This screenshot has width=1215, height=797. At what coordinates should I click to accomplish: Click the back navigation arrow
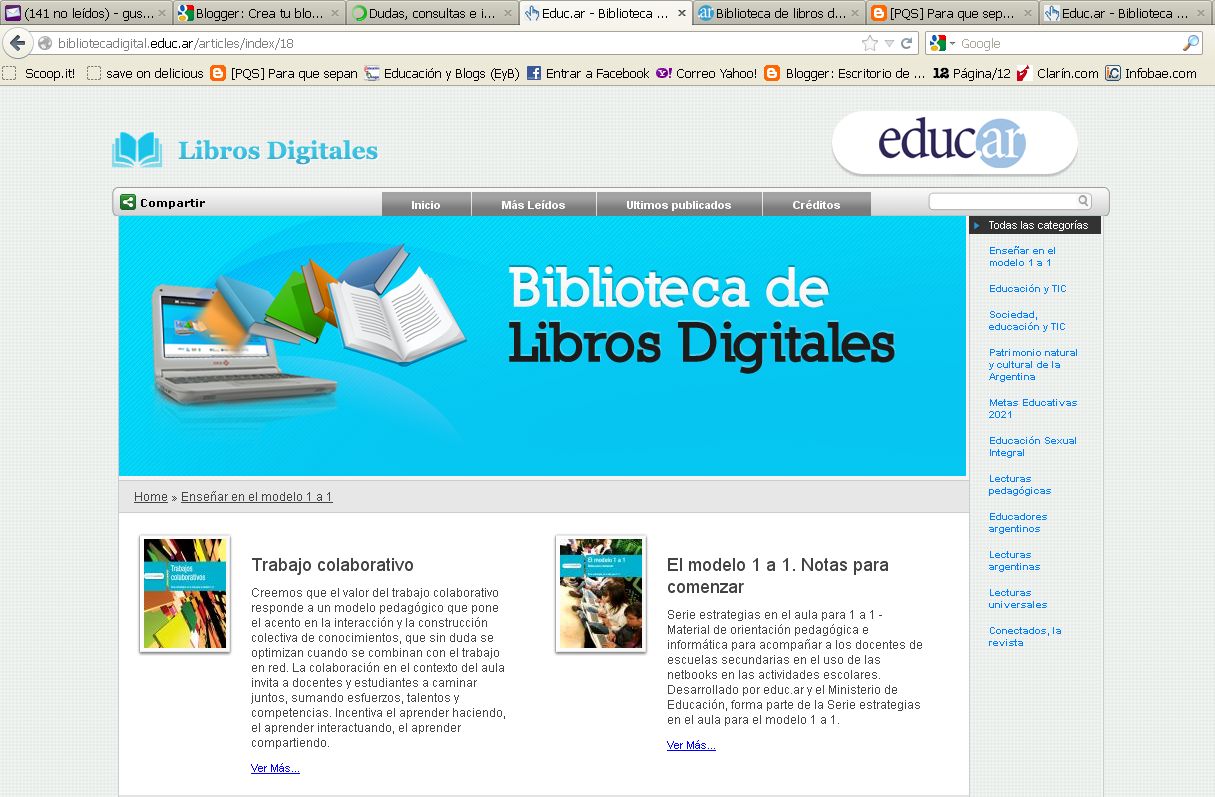18,43
